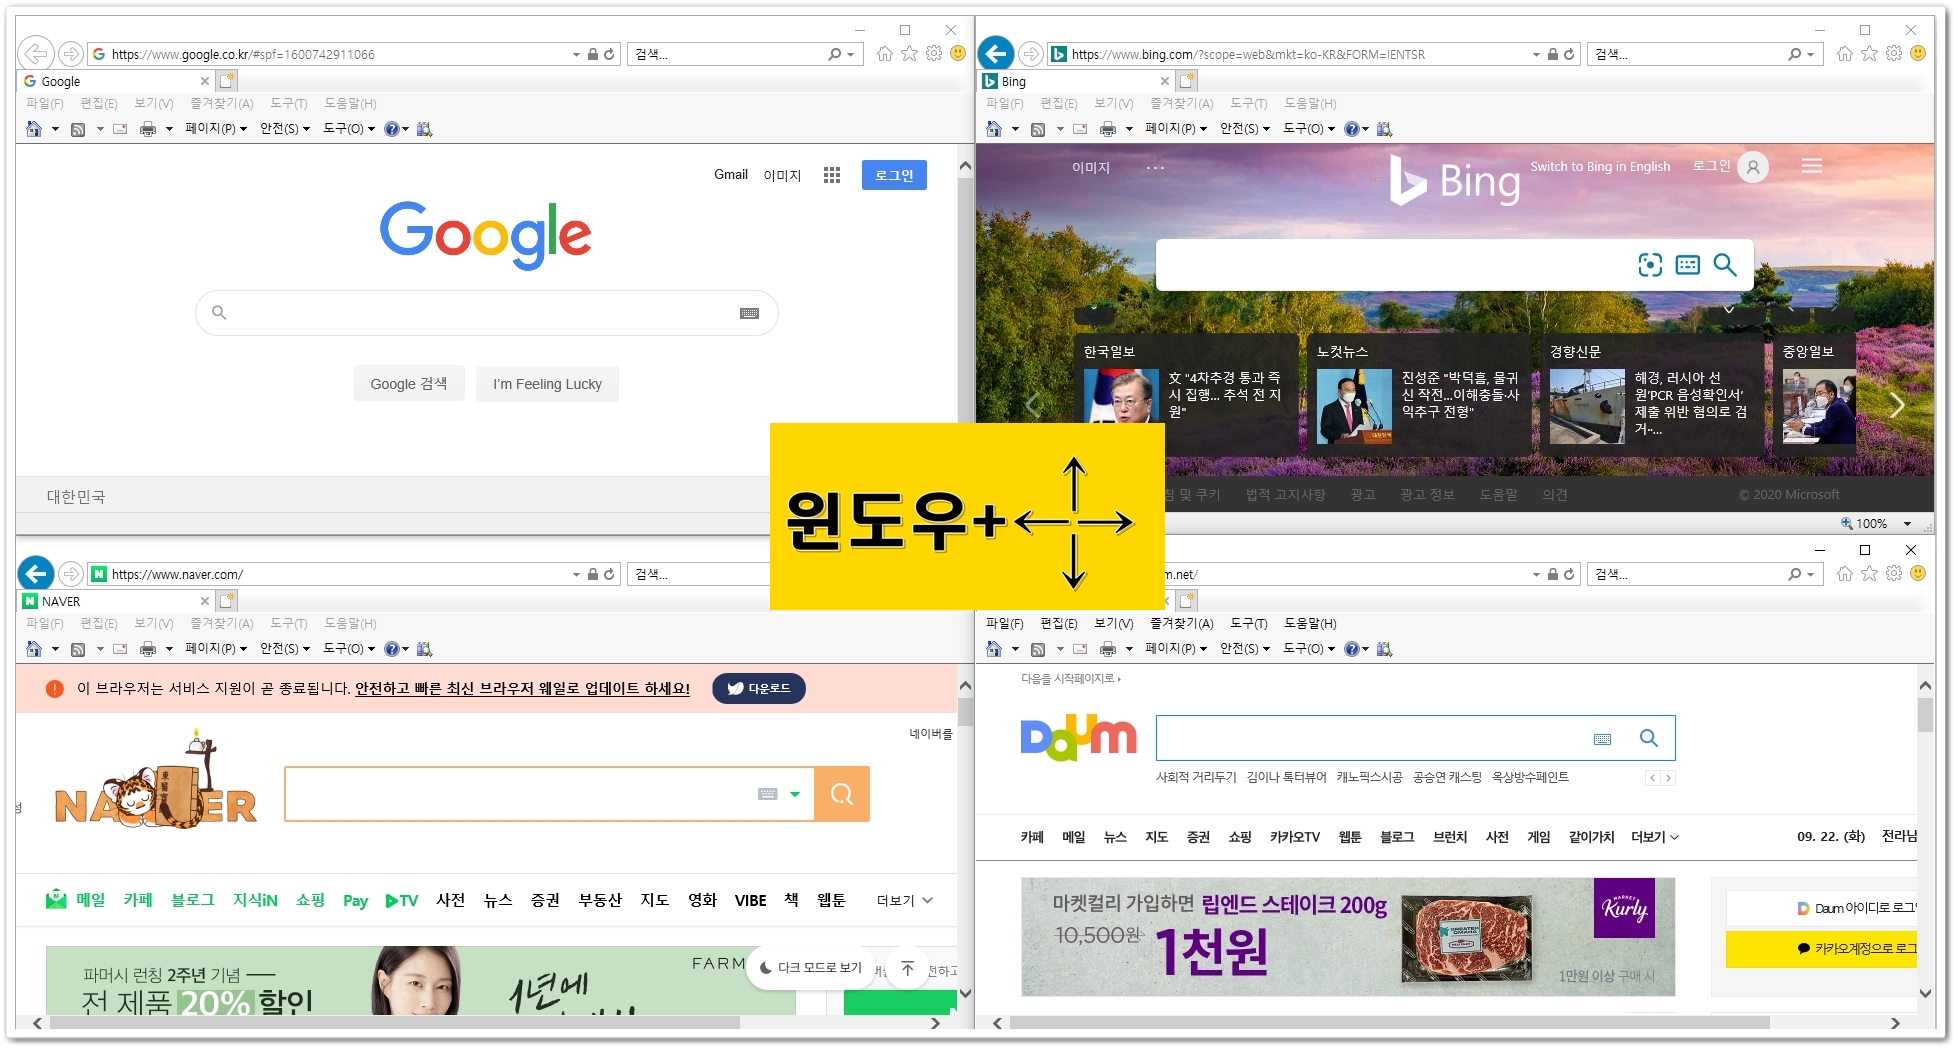Click print icon in Naver window toolbar

[148, 649]
